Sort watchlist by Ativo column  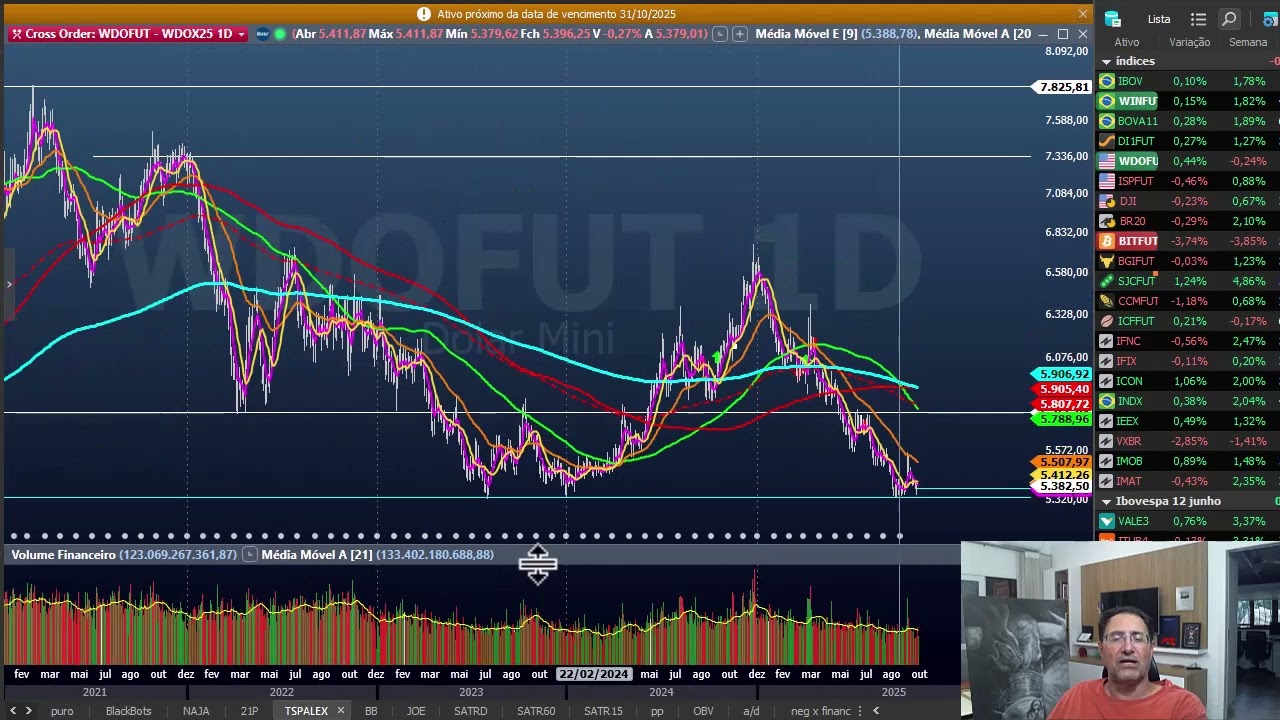pos(1127,42)
